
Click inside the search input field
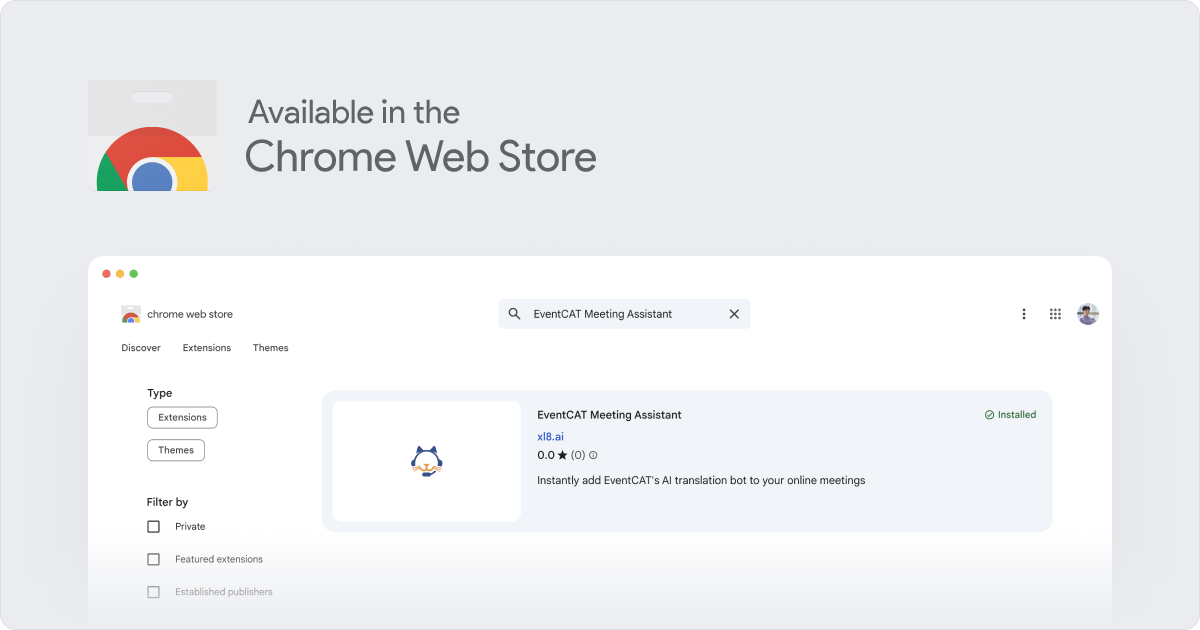click(624, 314)
